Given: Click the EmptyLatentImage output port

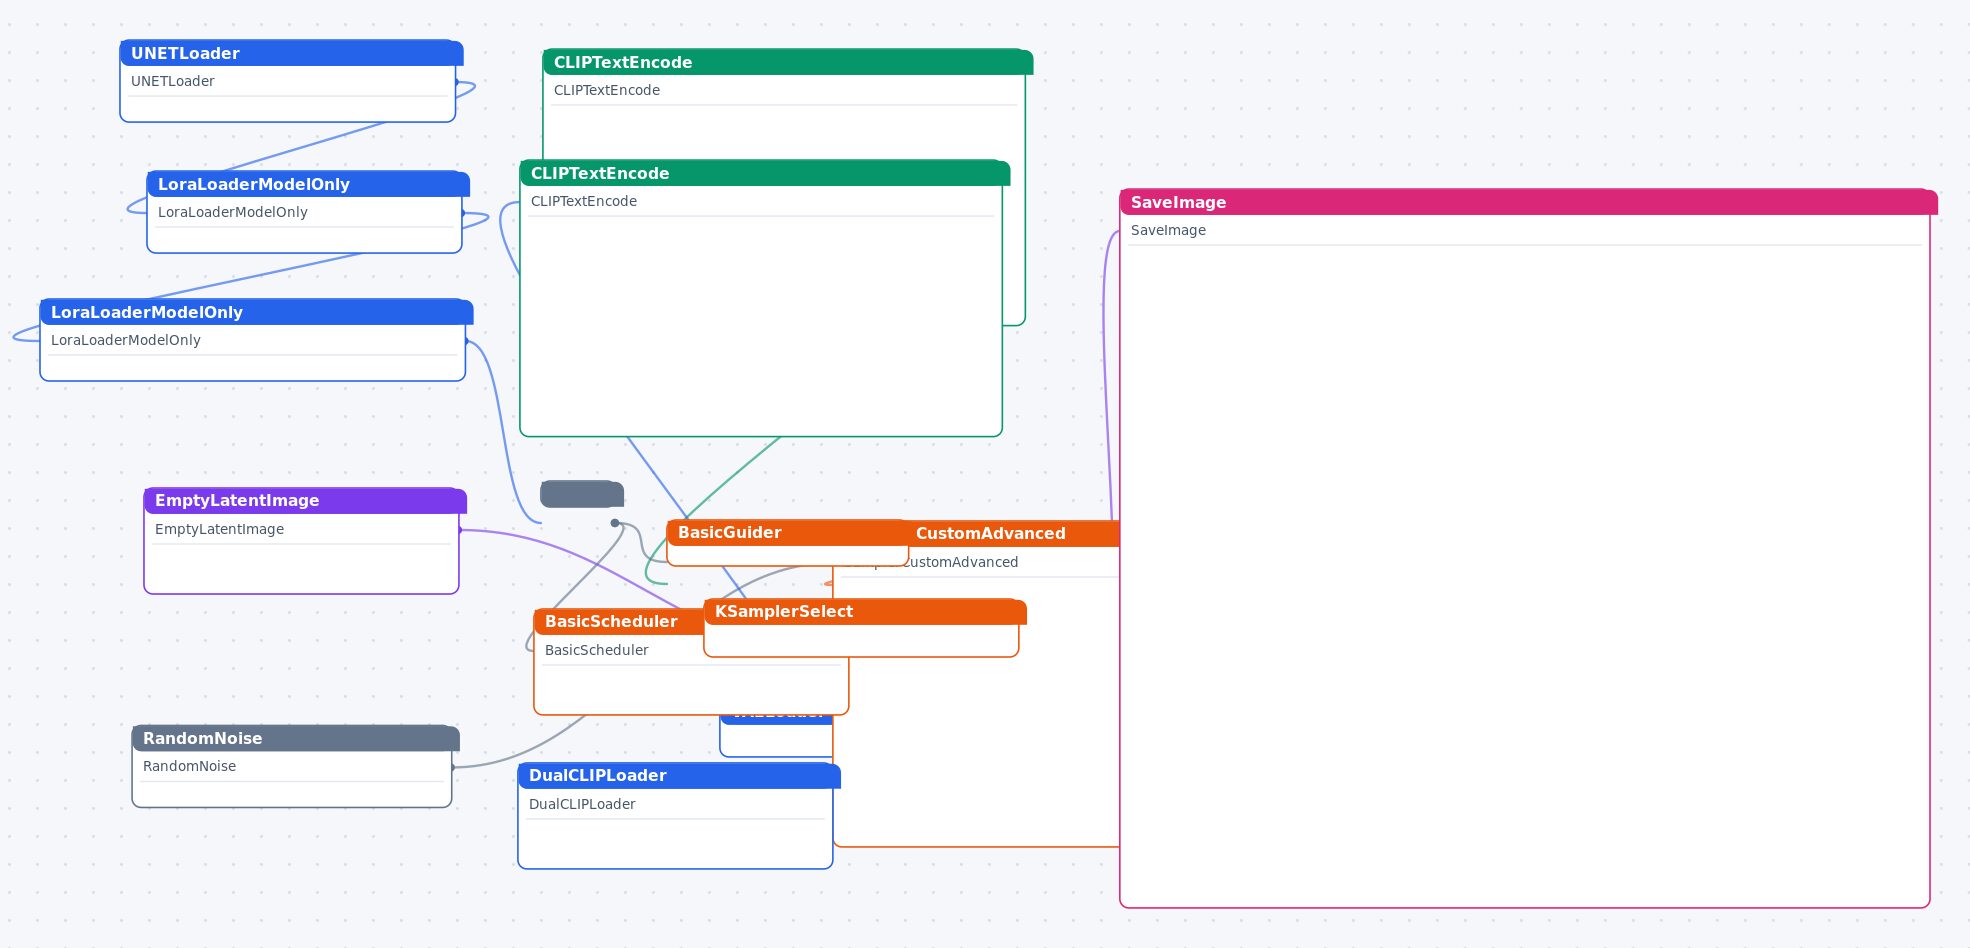Looking at the screenshot, I should pyautogui.click(x=460, y=530).
